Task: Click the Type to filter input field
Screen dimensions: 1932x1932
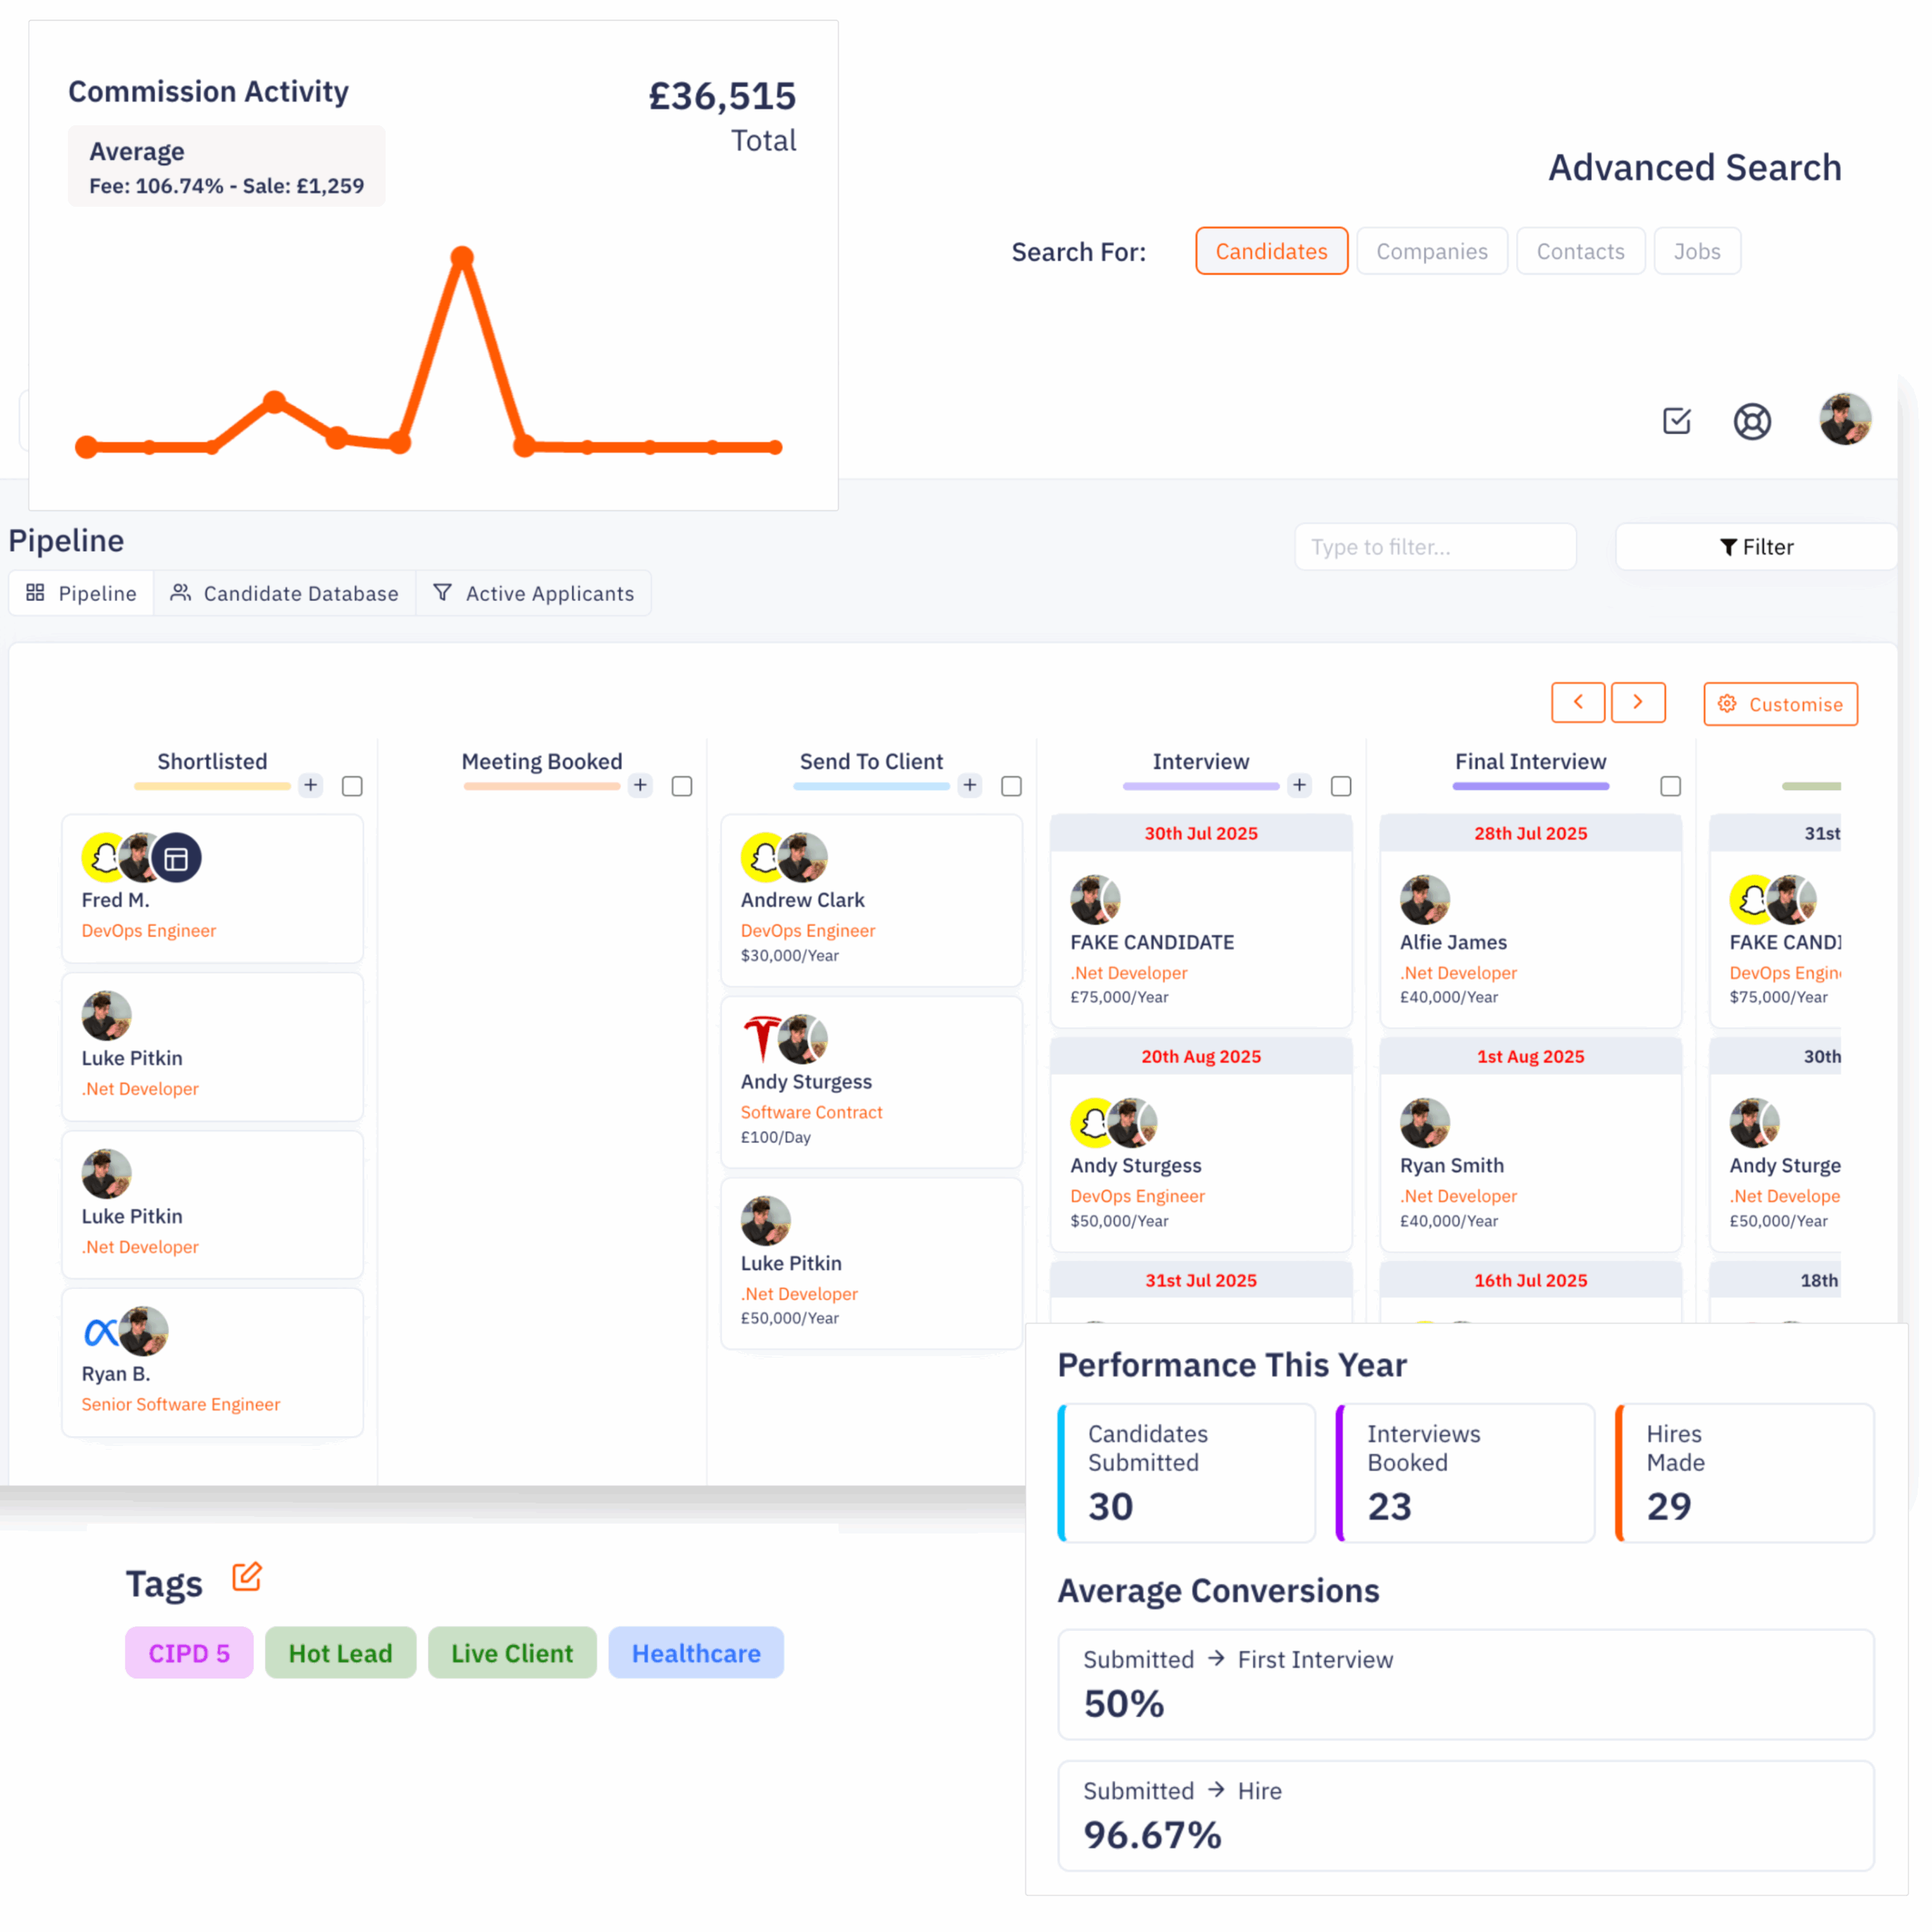Action: pyautogui.click(x=1435, y=546)
